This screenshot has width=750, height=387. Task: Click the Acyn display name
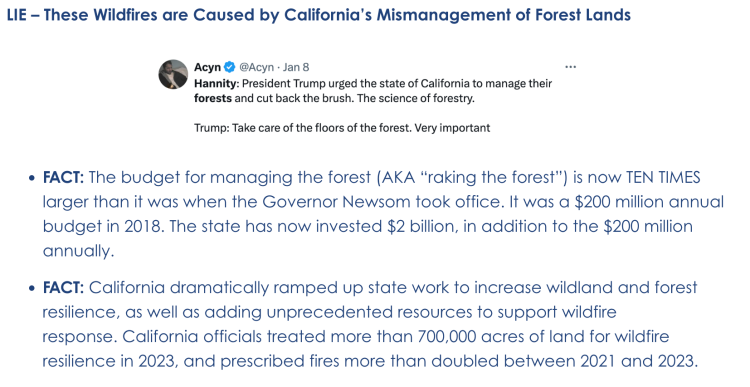click(208, 67)
